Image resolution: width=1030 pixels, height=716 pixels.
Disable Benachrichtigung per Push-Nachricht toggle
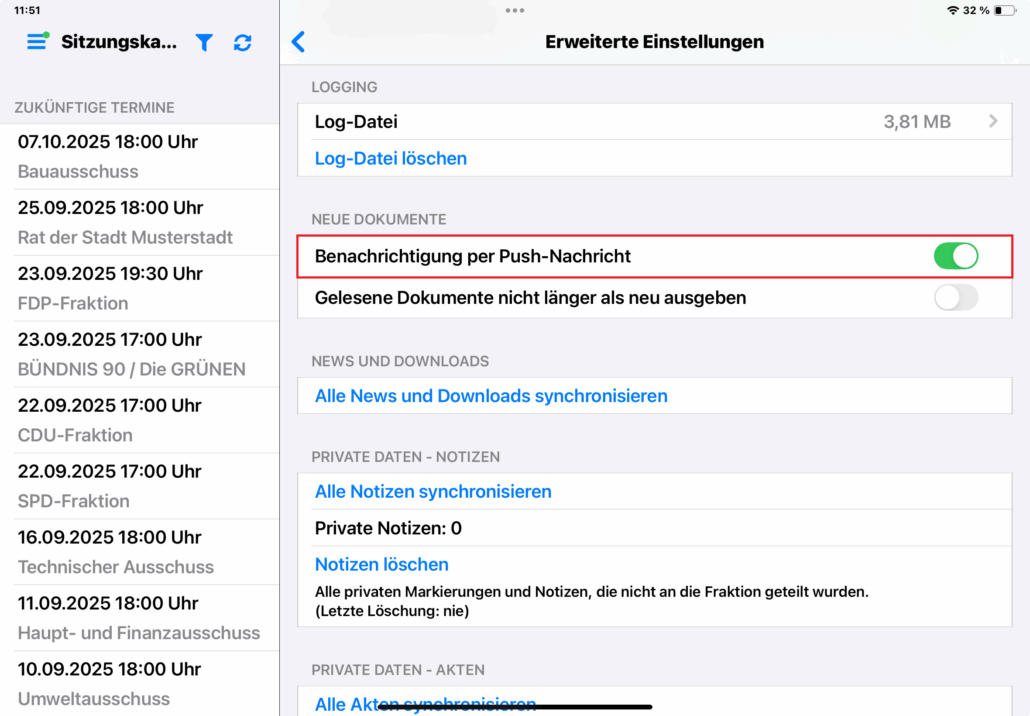955,256
